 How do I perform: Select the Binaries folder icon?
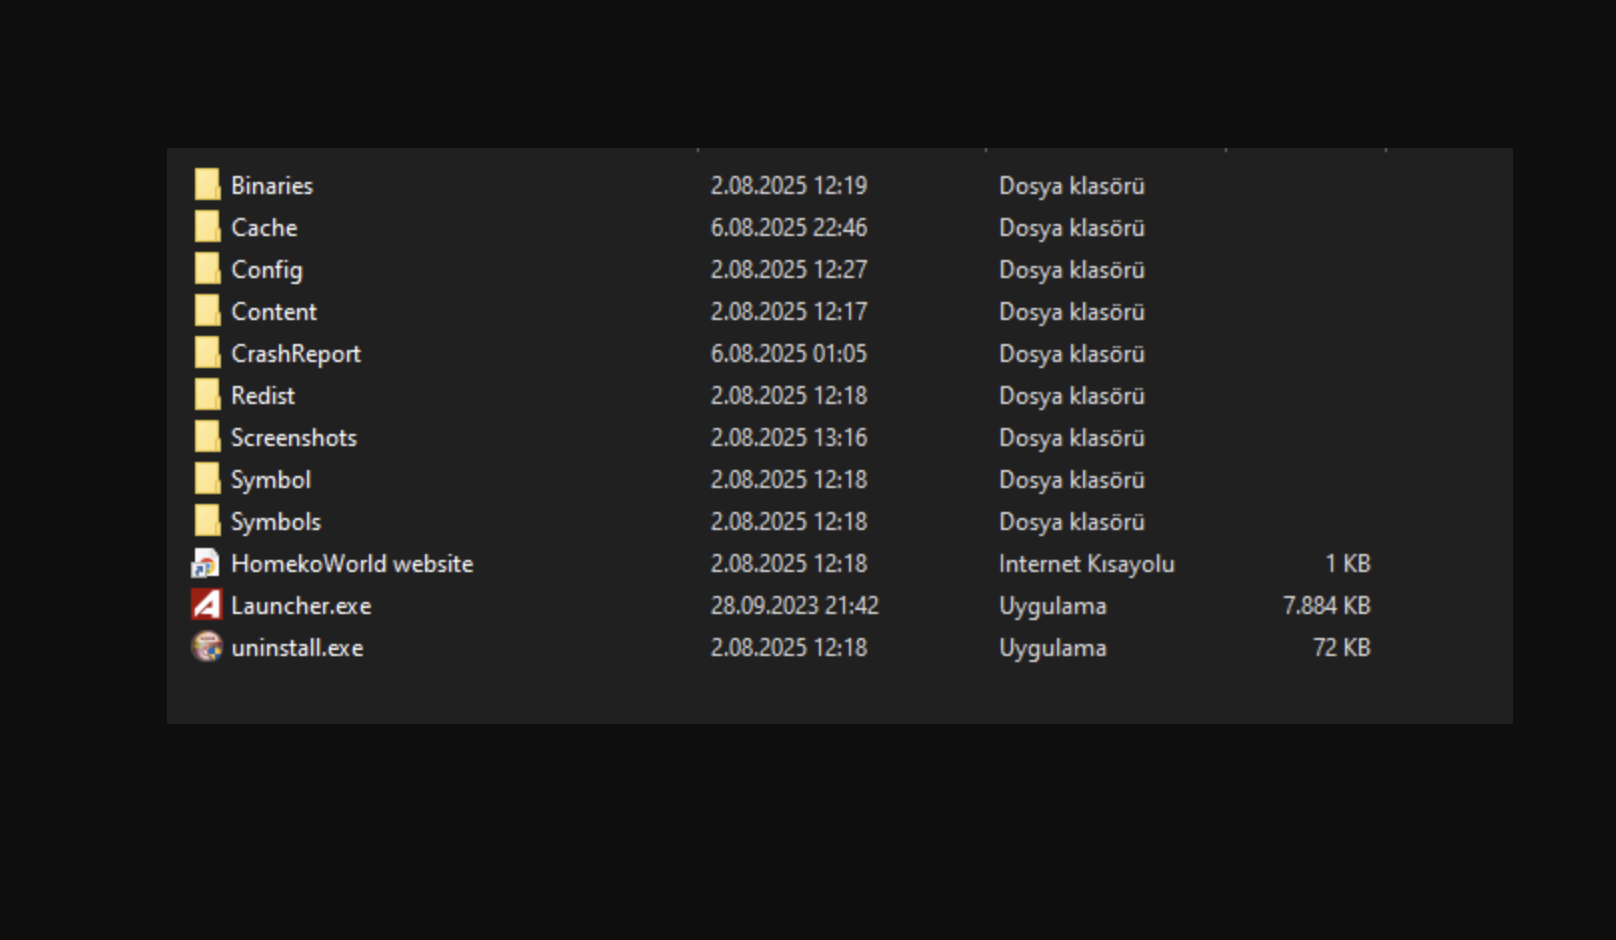pyautogui.click(x=207, y=185)
